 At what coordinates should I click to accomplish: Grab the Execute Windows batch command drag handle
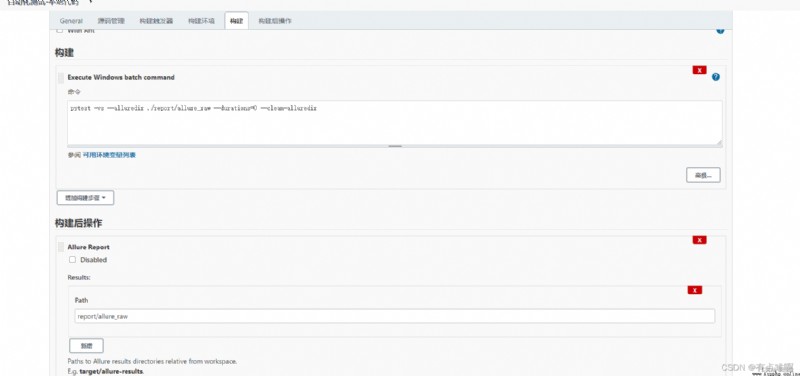61,78
